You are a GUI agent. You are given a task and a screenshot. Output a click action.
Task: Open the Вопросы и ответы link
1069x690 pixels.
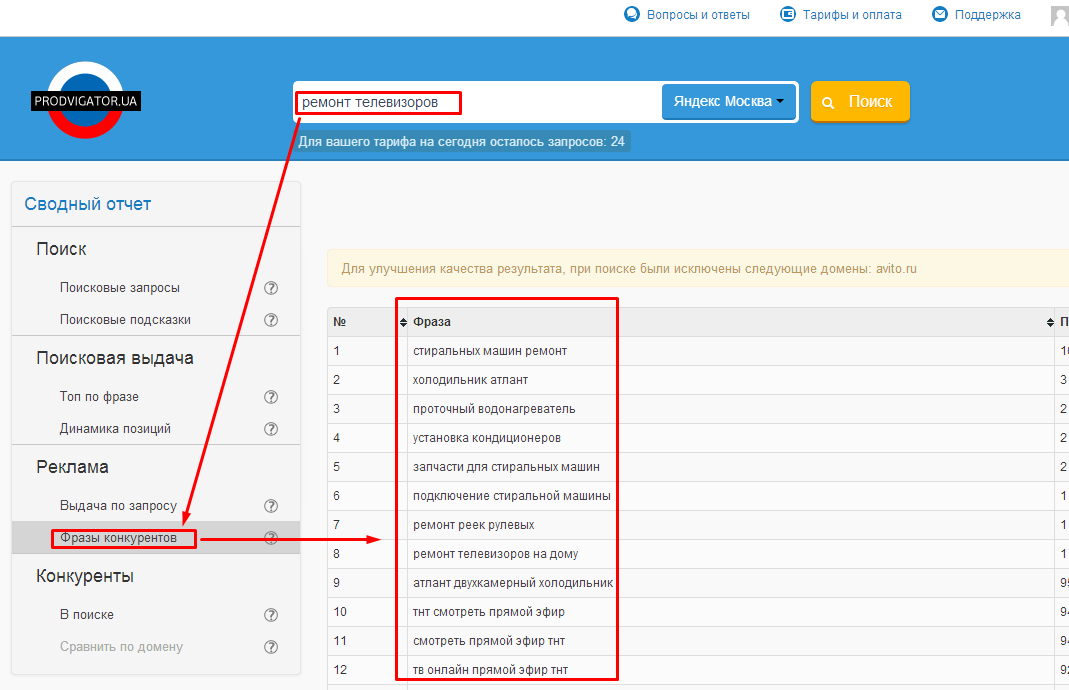697,15
